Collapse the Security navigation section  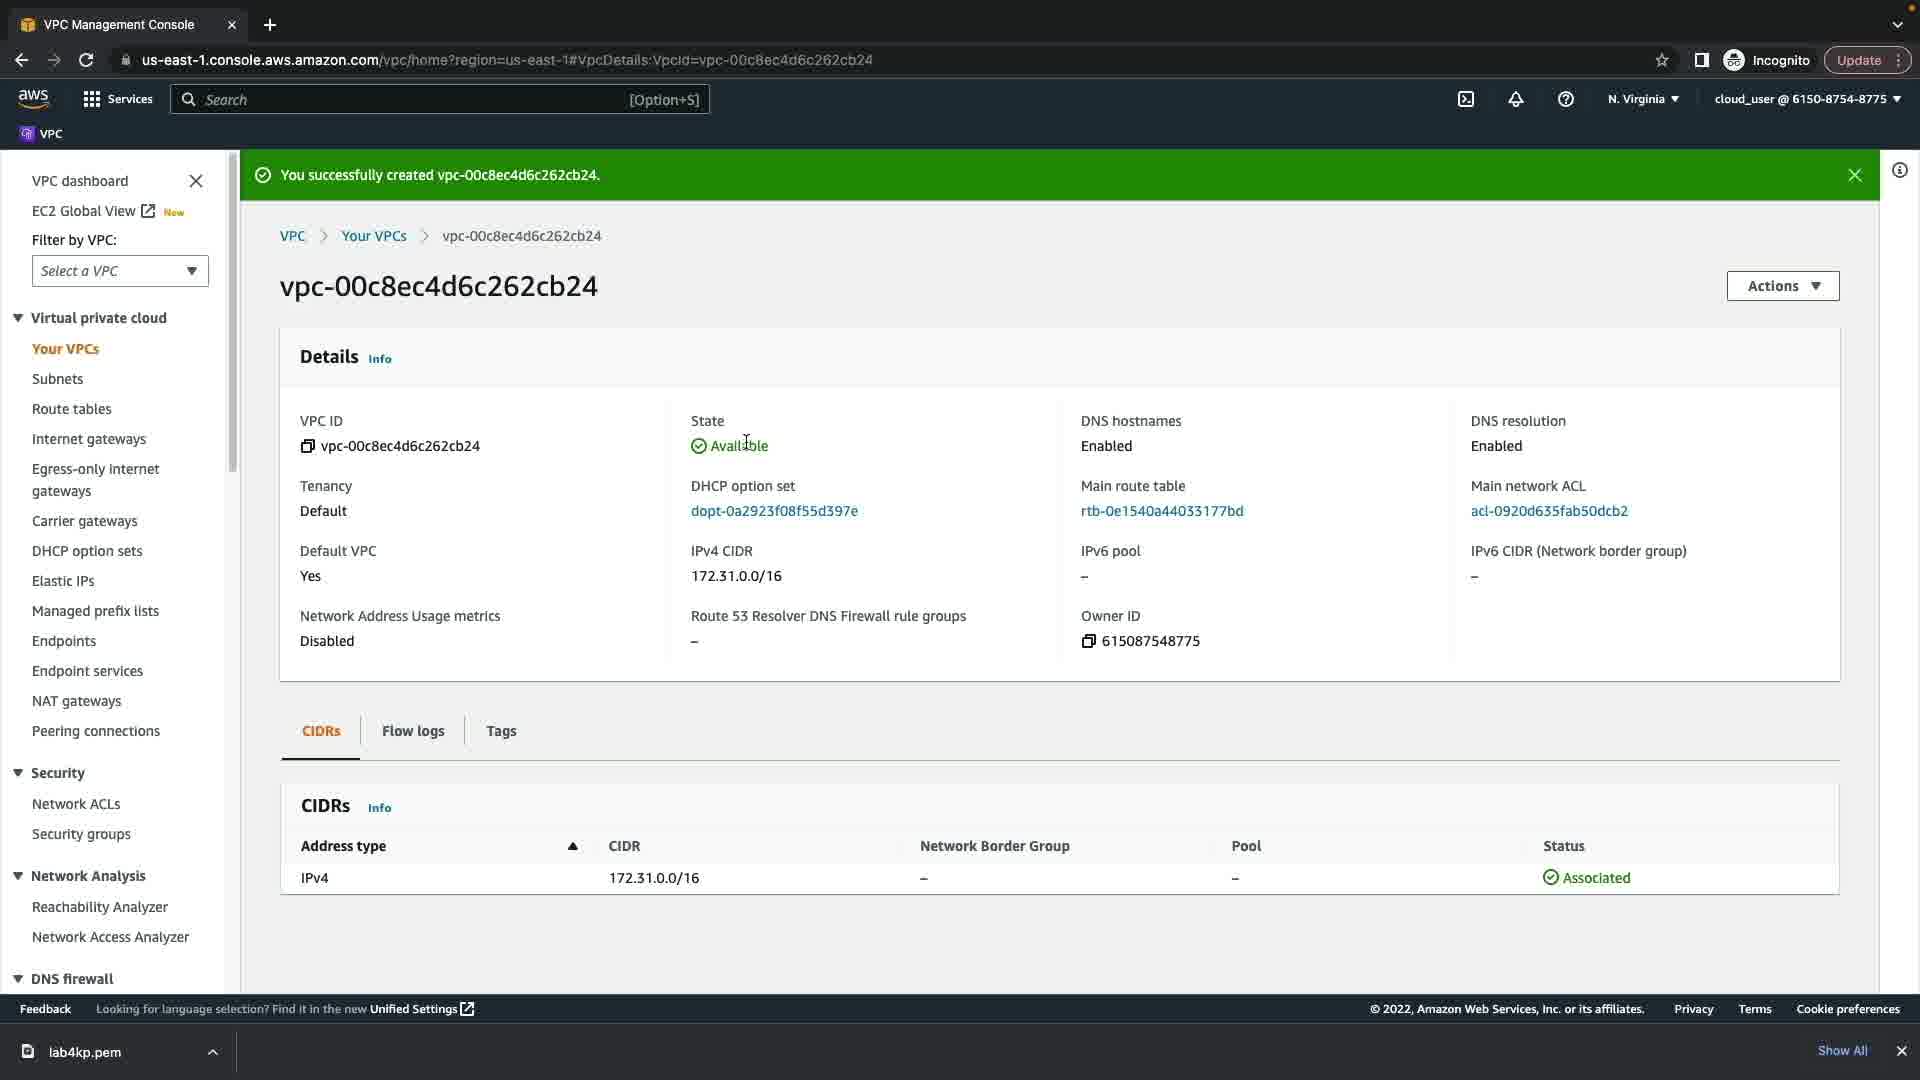[x=18, y=773]
